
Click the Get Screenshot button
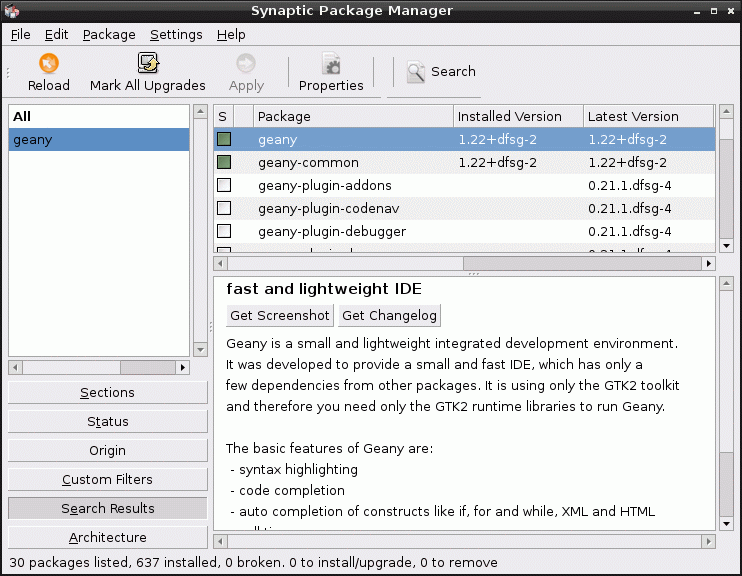point(280,316)
